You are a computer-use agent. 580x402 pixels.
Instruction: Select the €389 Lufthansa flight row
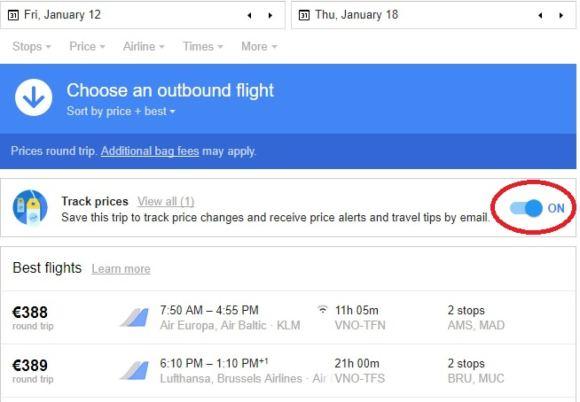pyautogui.click(x=290, y=371)
